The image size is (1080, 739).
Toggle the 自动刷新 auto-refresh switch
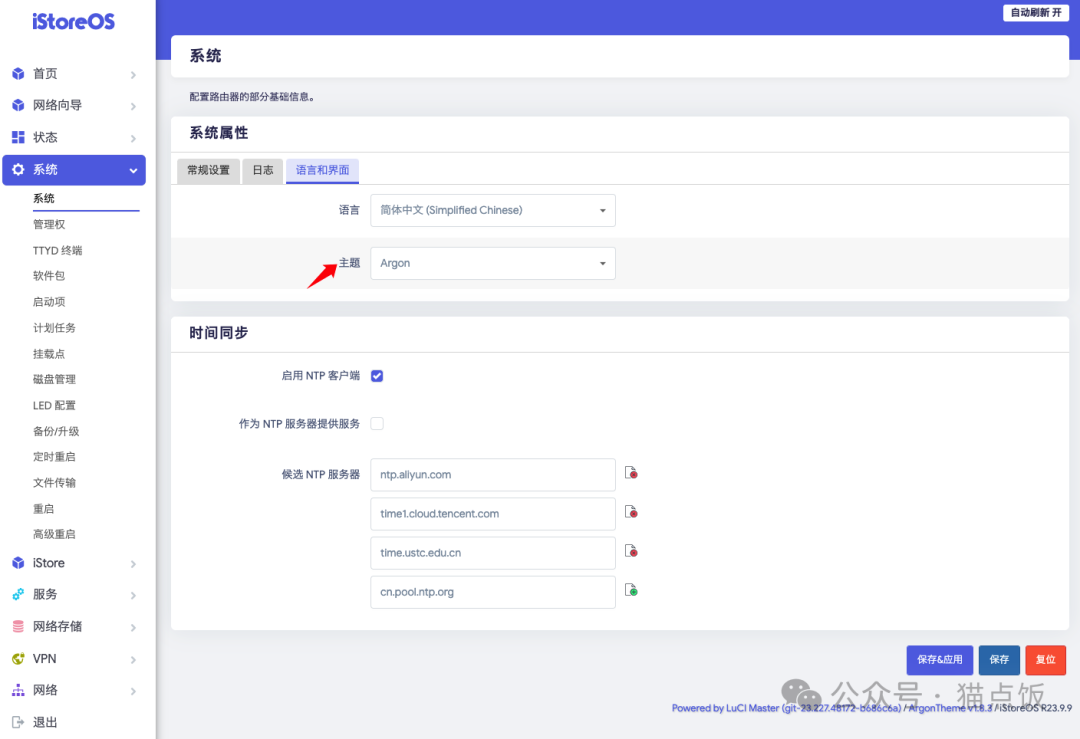click(1035, 12)
